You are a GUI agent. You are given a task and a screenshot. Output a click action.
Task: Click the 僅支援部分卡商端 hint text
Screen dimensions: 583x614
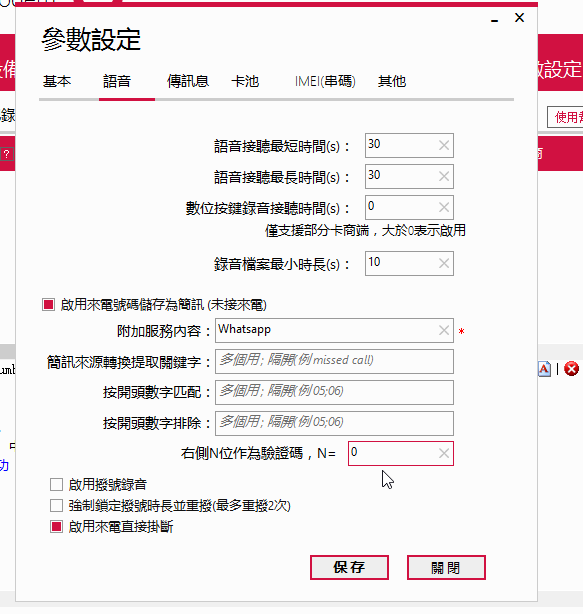pyautogui.click(x=365, y=231)
